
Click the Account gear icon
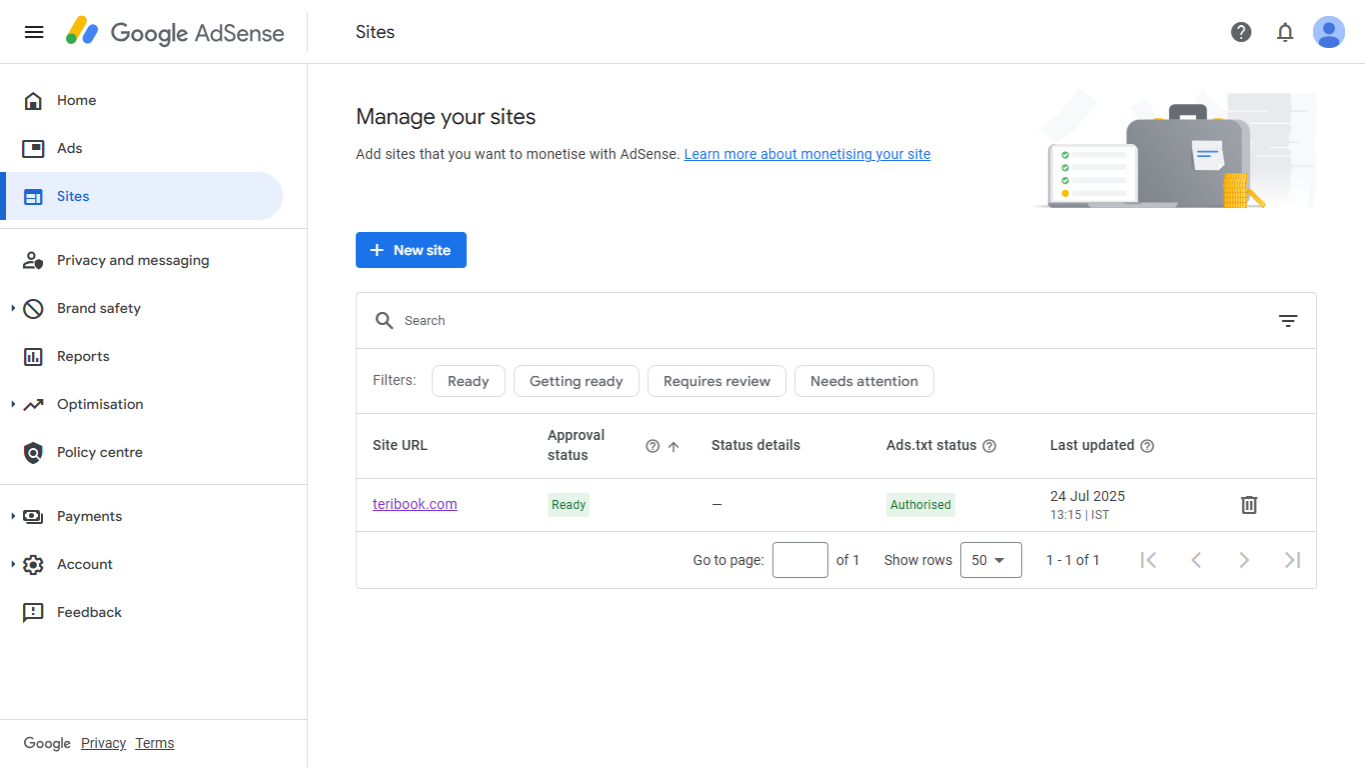(x=33, y=564)
